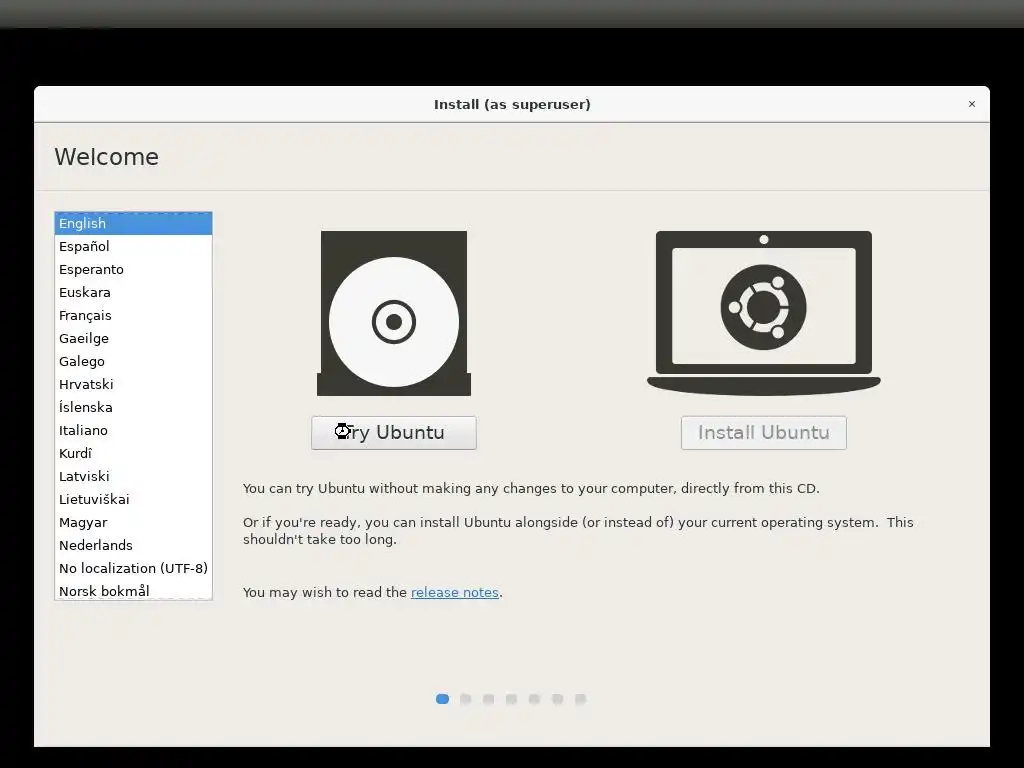1024x768 pixels.
Task: Pick Galego from the language list
Action: (133, 361)
